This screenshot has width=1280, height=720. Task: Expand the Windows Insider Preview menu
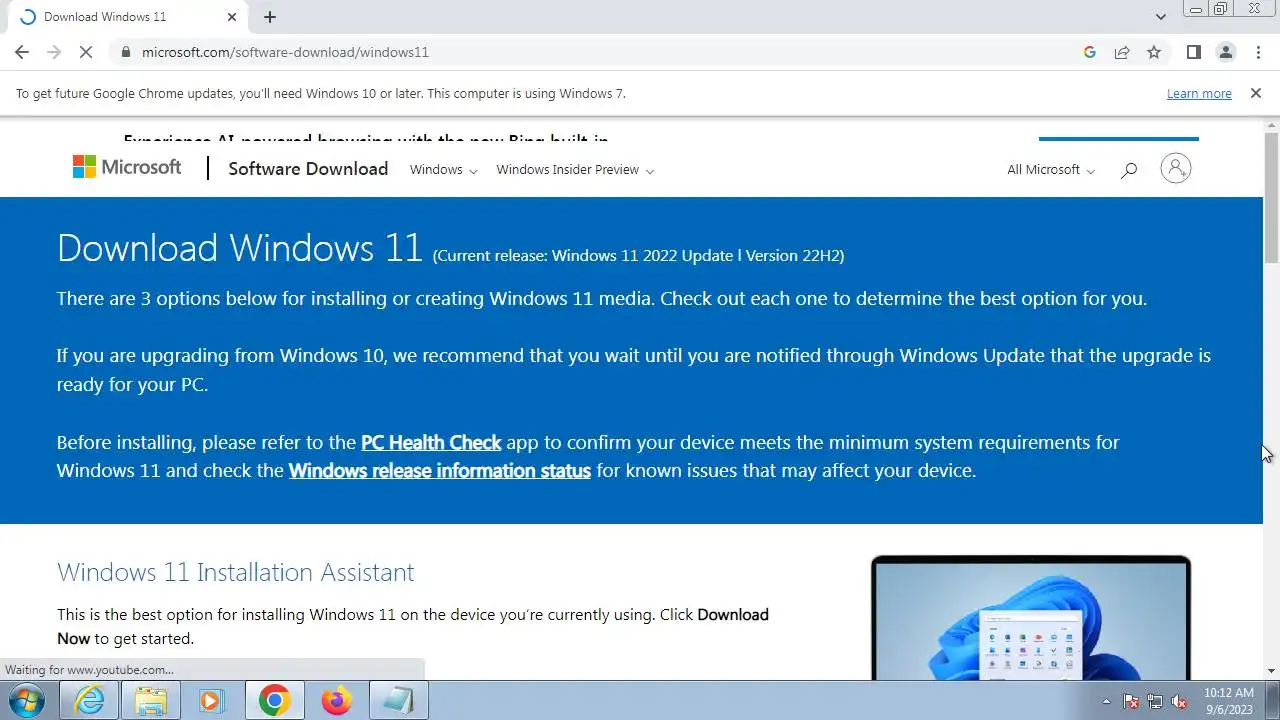(x=575, y=170)
